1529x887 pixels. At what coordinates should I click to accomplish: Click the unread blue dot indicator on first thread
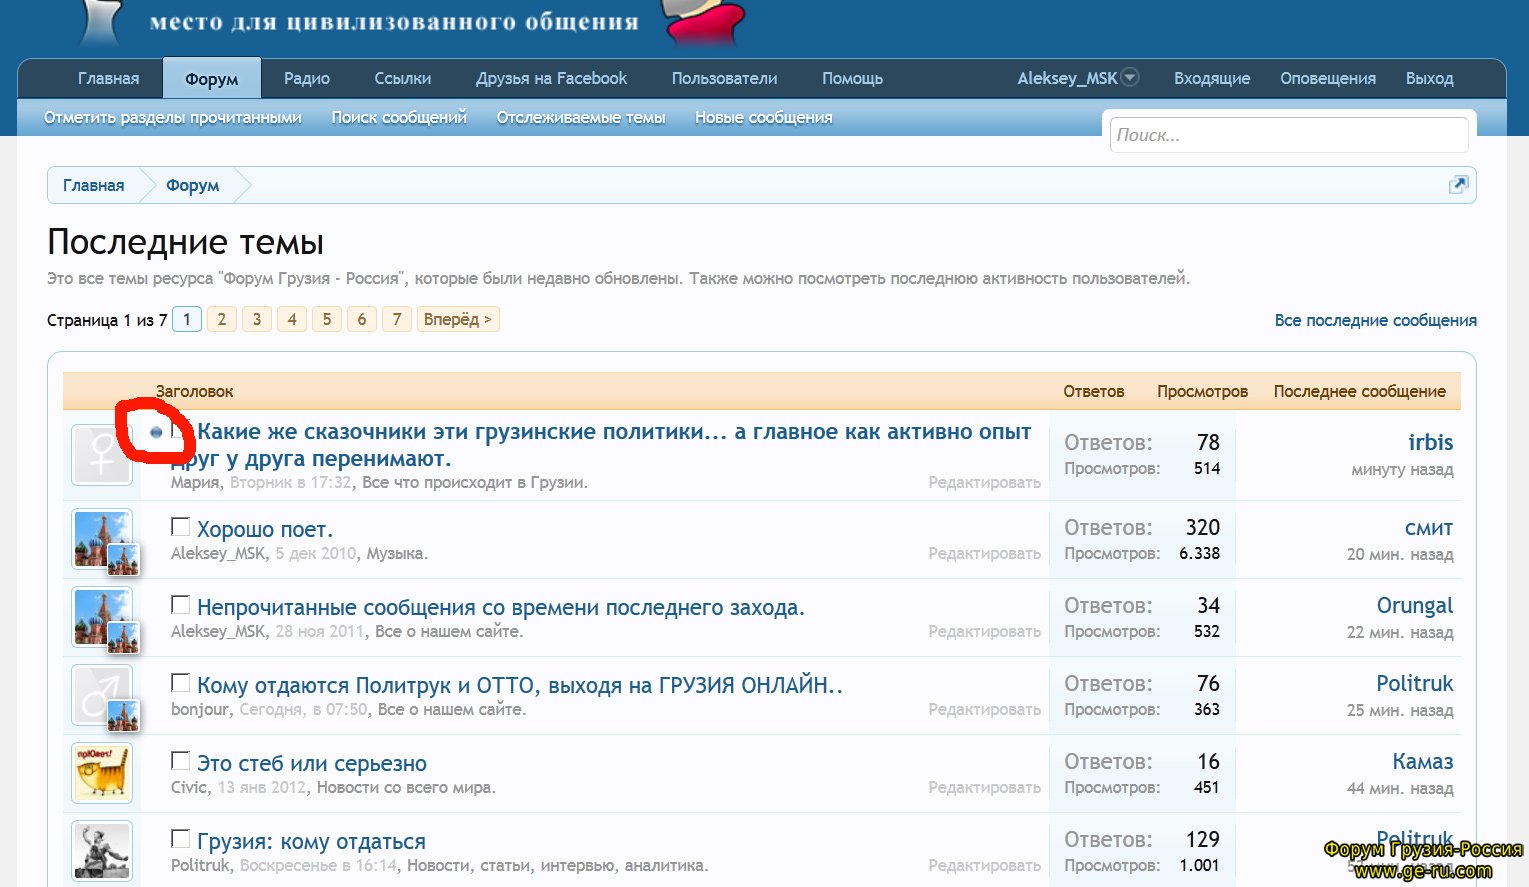[156, 433]
